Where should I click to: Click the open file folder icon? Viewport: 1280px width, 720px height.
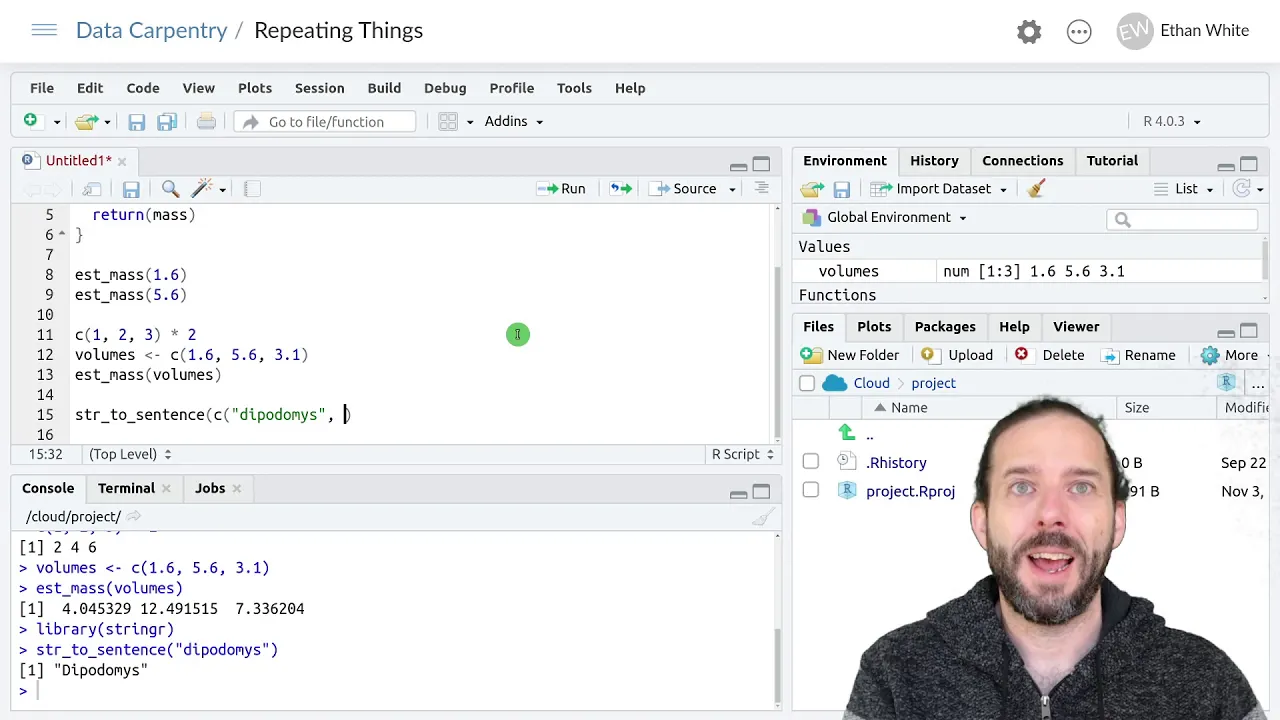tap(87, 121)
